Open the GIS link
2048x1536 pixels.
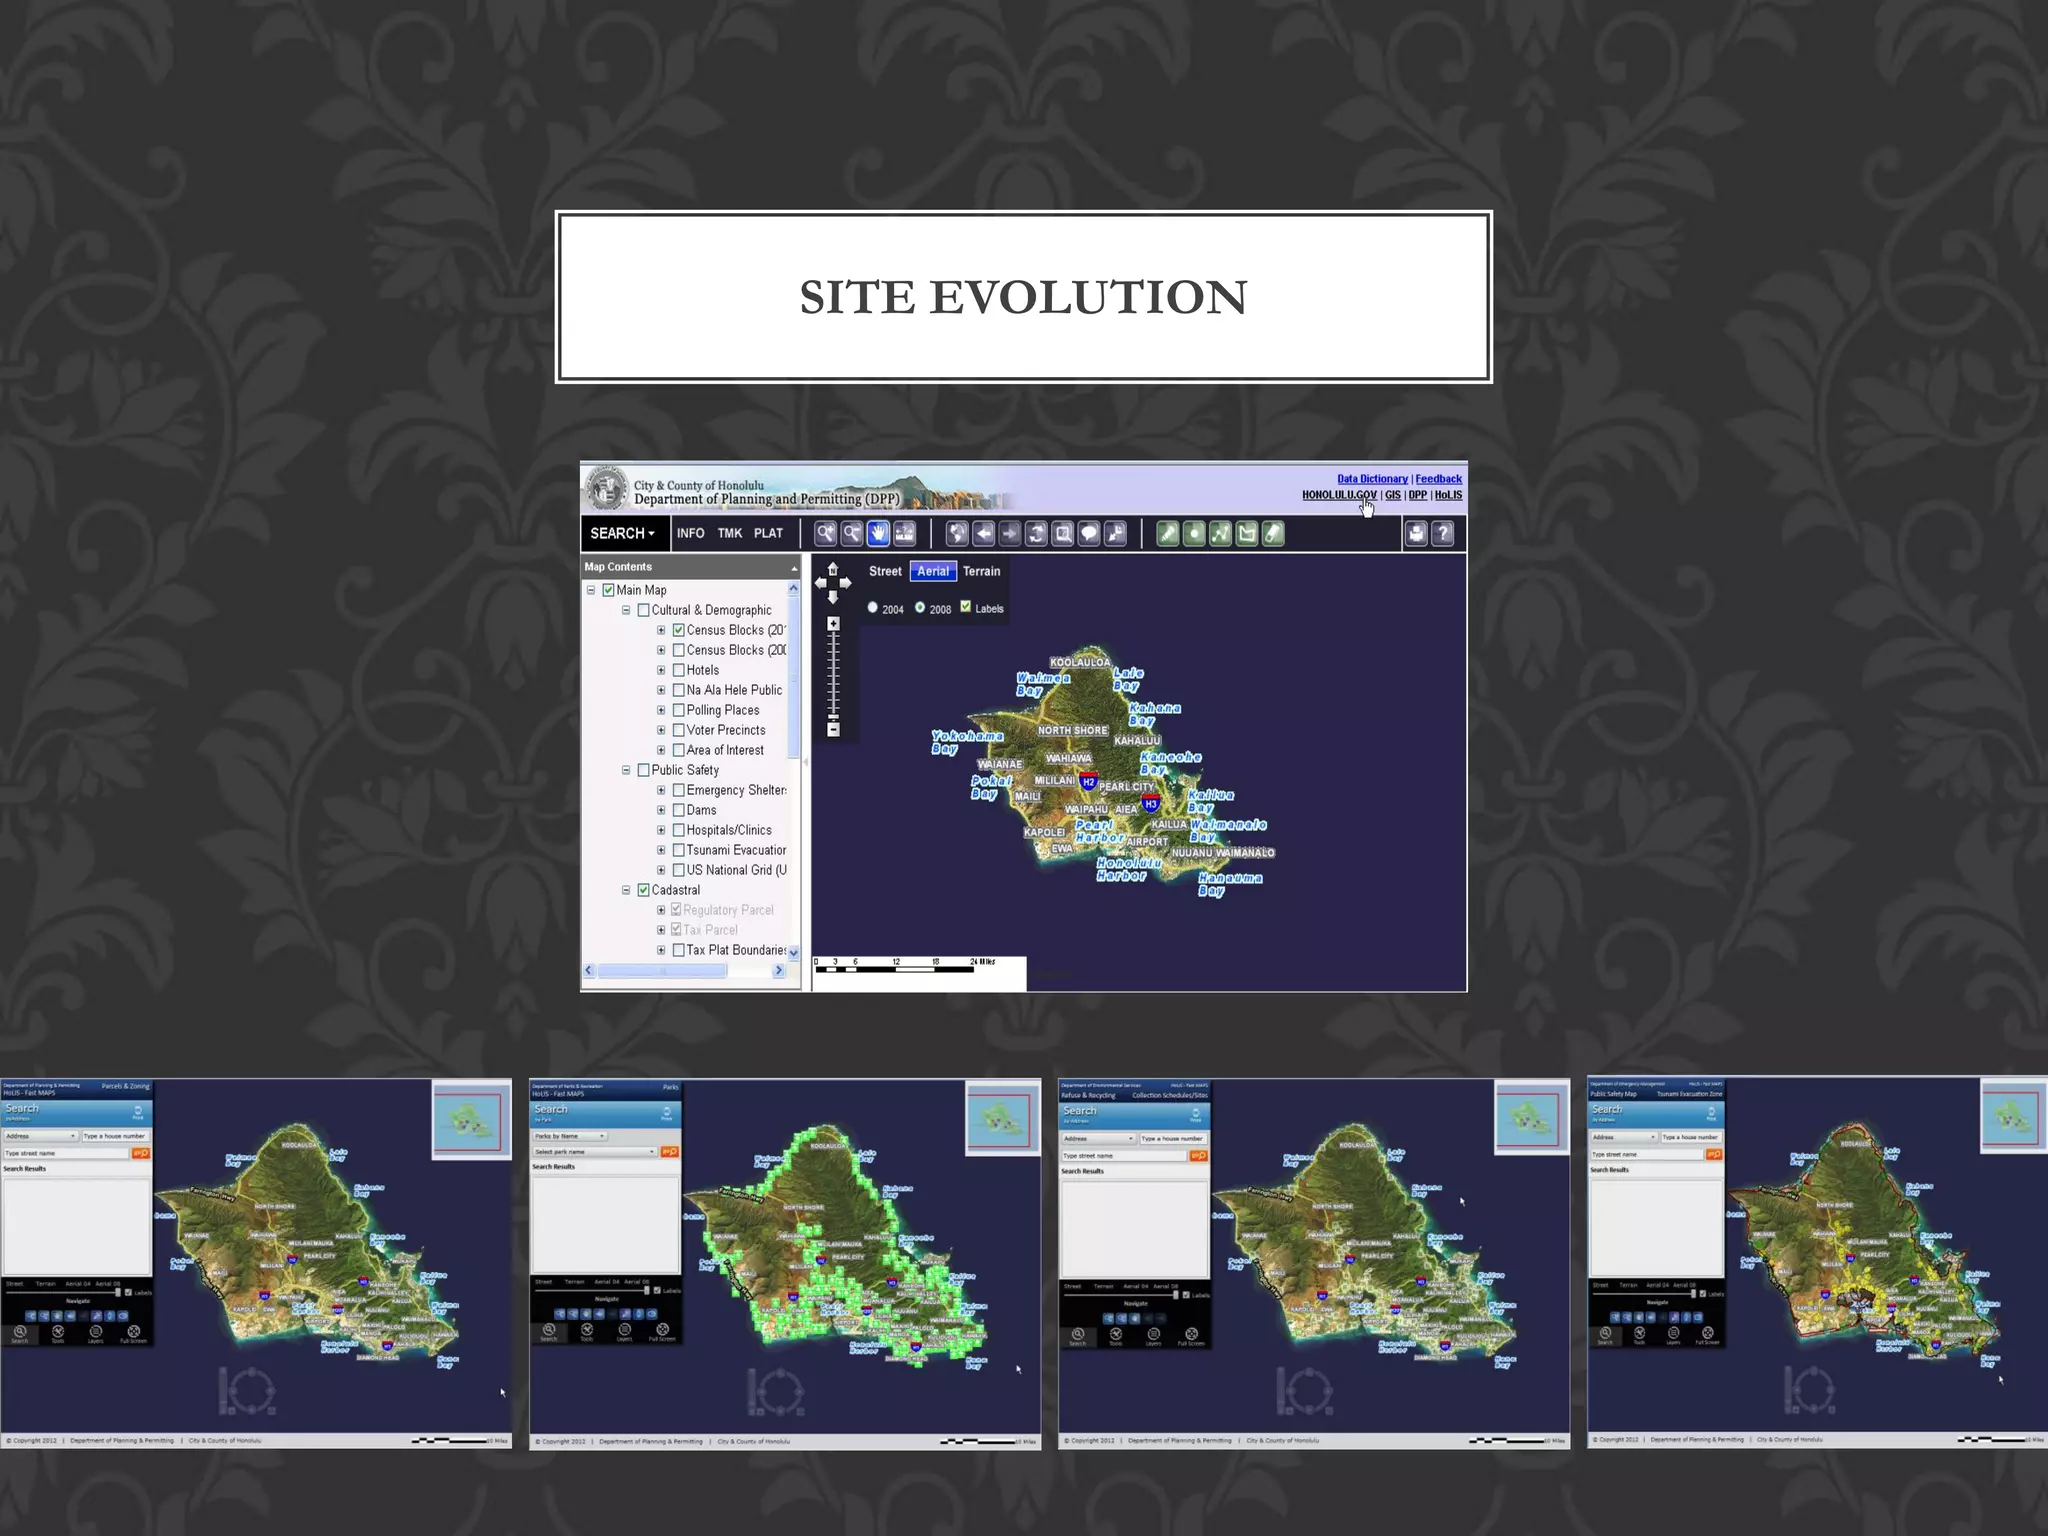click(x=1393, y=495)
